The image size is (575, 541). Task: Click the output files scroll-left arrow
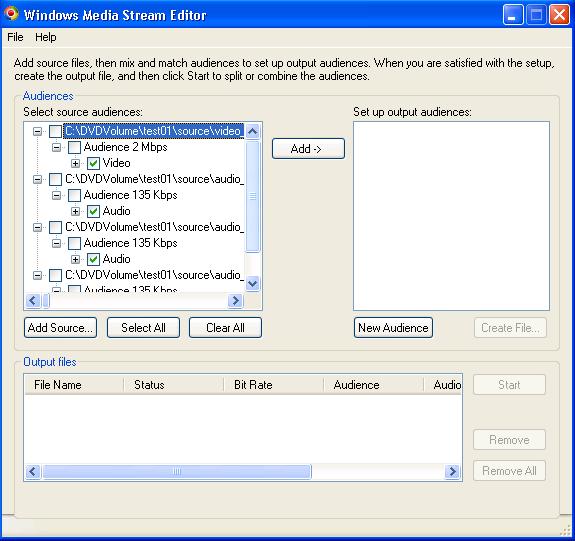[33, 471]
